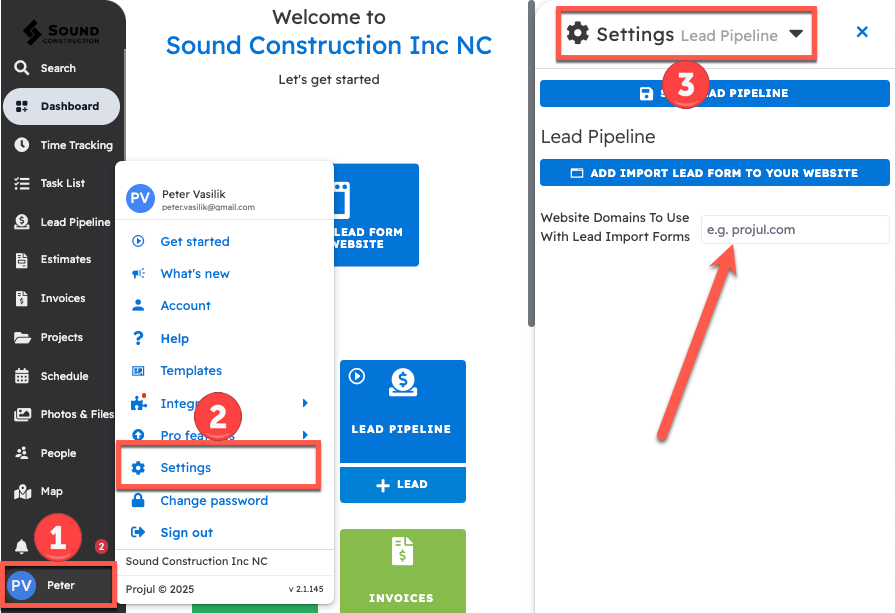Image resolution: width=895 pixels, height=613 pixels.
Task: Open the Lead Pipeline settings dropdown
Action: (797, 33)
